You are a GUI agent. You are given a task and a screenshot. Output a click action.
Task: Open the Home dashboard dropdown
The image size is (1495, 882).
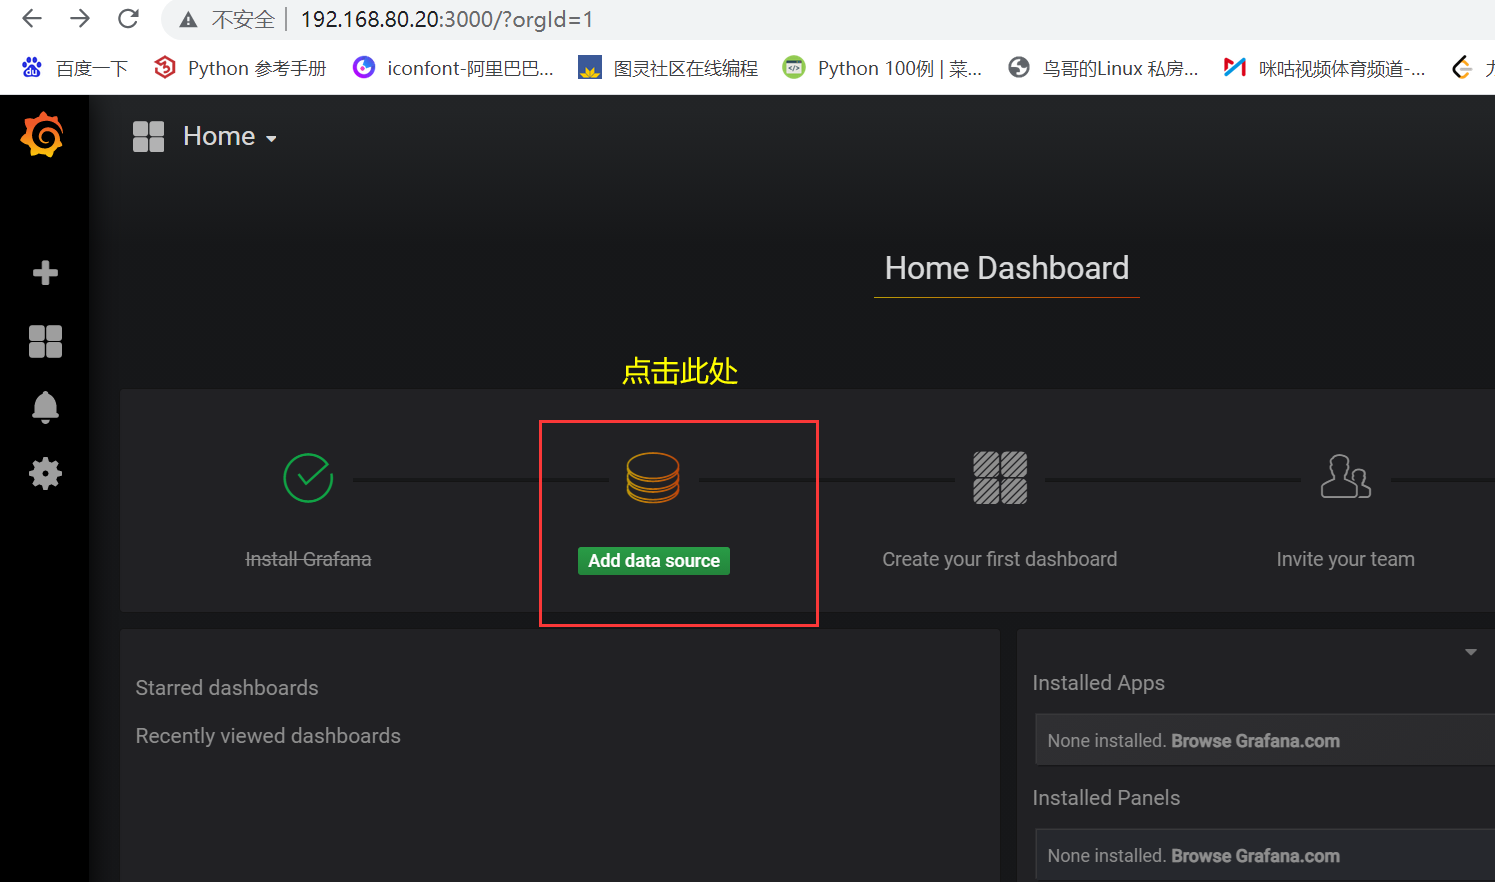coord(230,136)
